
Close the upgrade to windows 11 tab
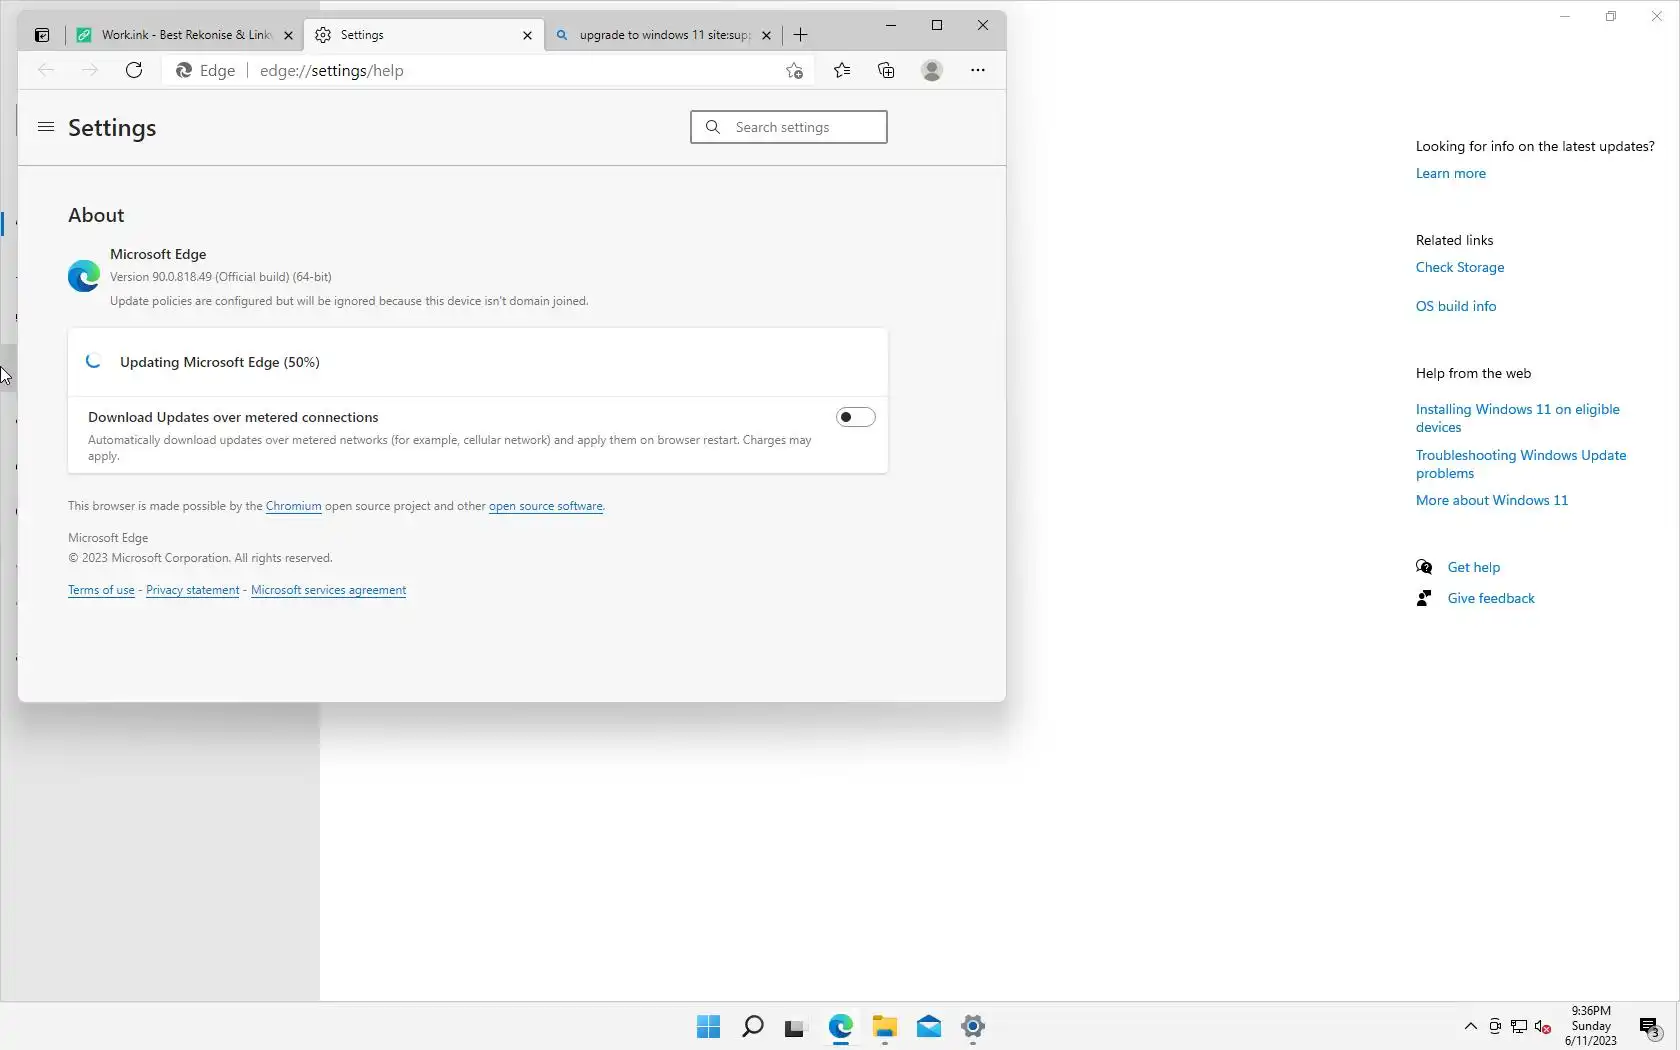pyautogui.click(x=766, y=35)
